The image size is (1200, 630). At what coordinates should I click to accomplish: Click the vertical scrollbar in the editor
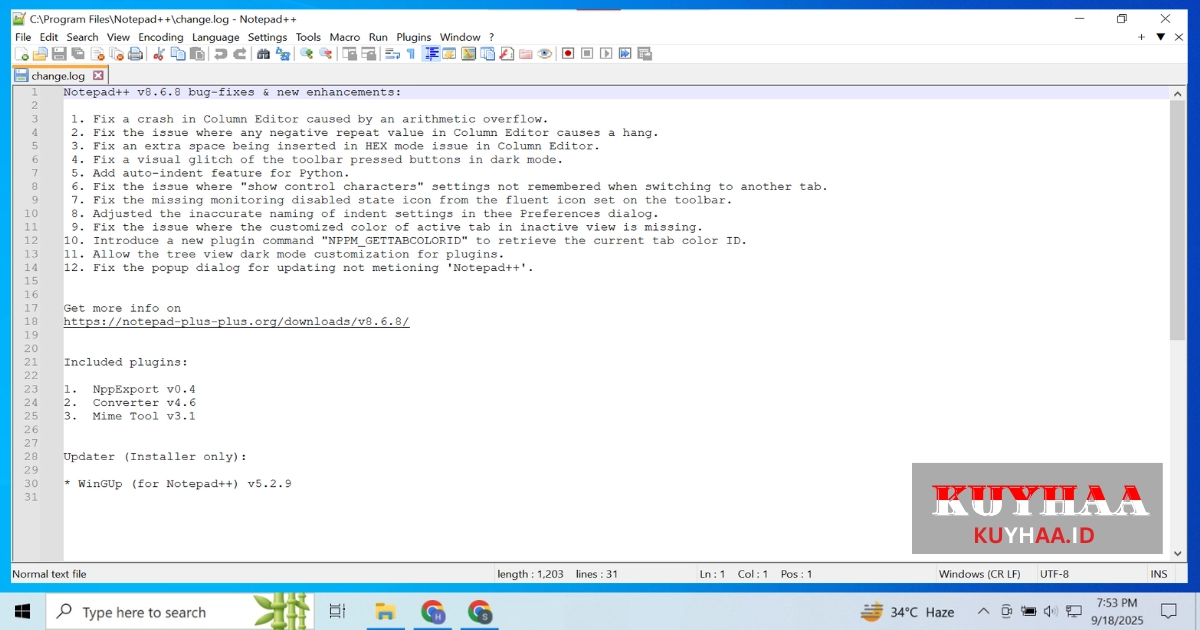tap(1177, 220)
